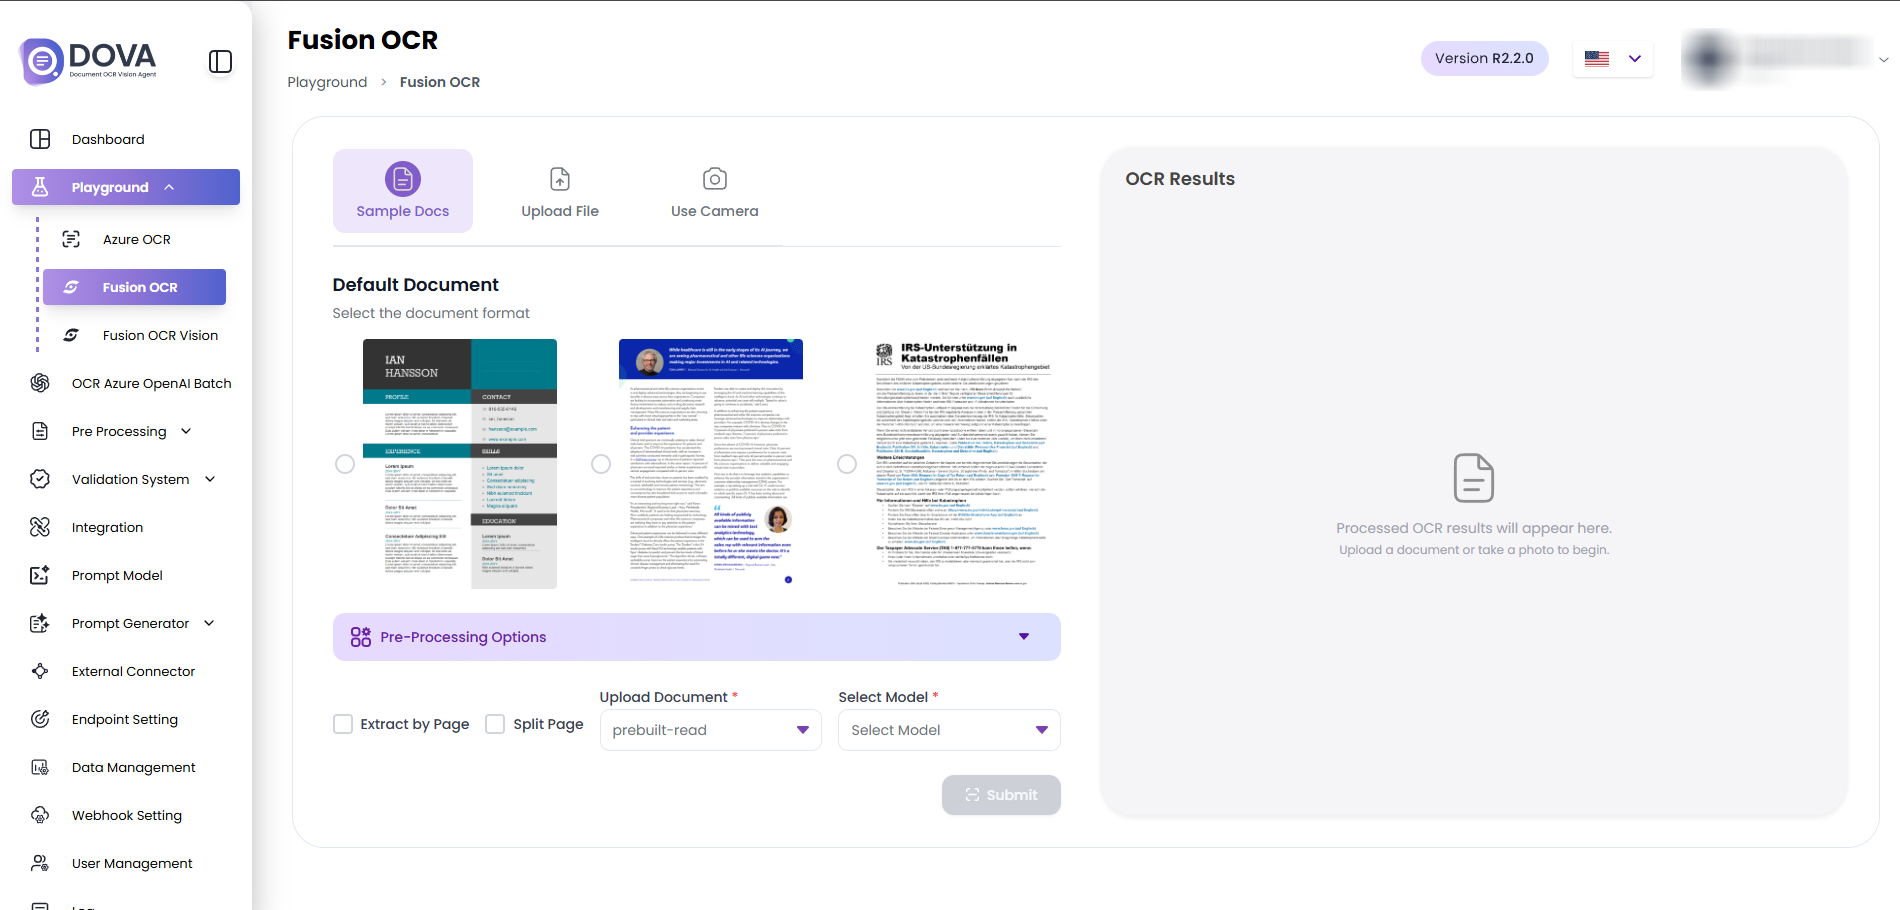Open the Select Model dropdown
The image size is (1900, 910).
tap(949, 730)
